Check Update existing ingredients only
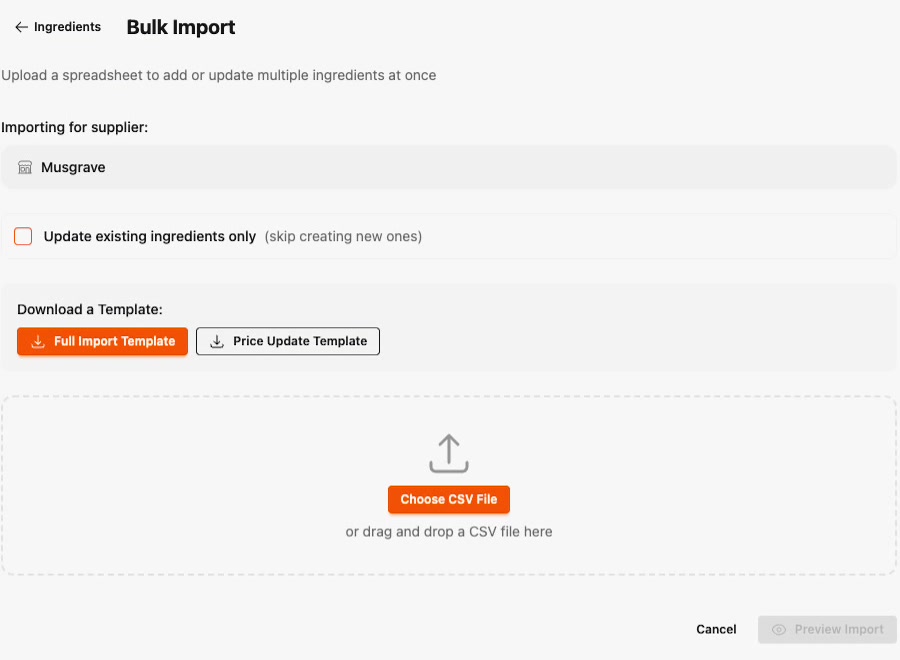Image resolution: width=900 pixels, height=660 pixels. coord(23,236)
